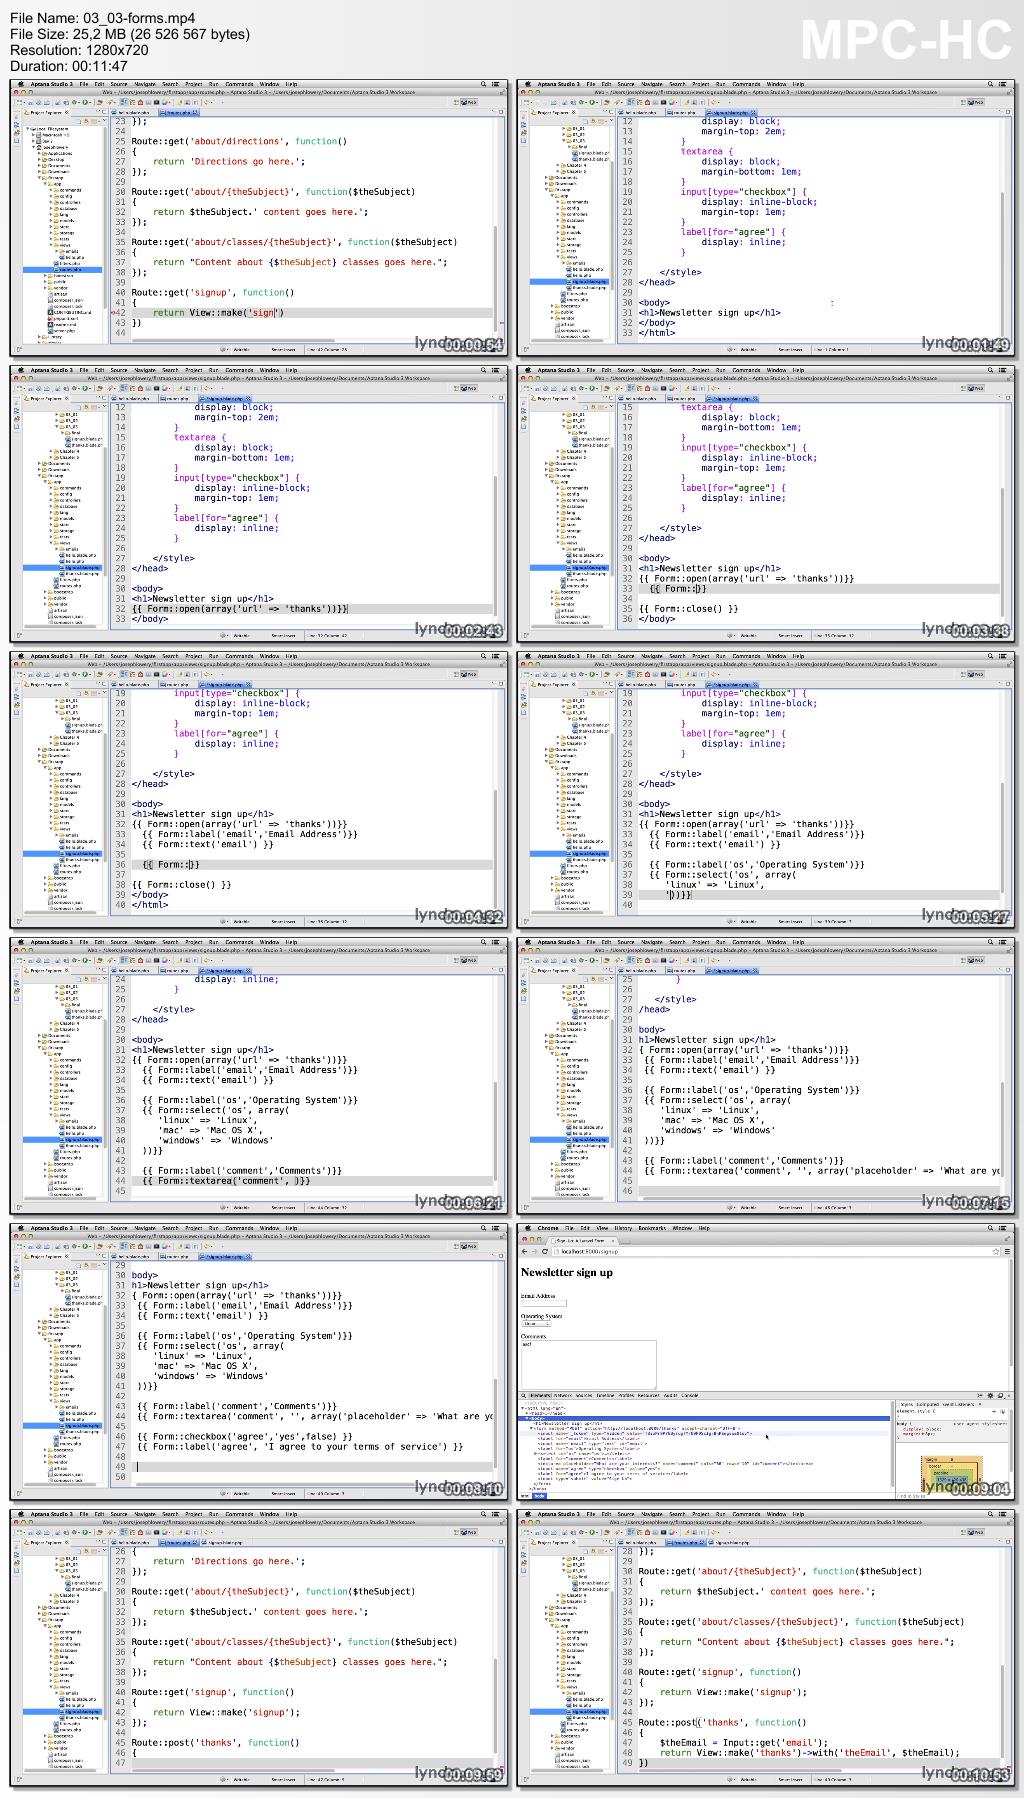Expand the vendor folder in the 00:00:54 frame's tree
1024x1798 pixels.
45,288
